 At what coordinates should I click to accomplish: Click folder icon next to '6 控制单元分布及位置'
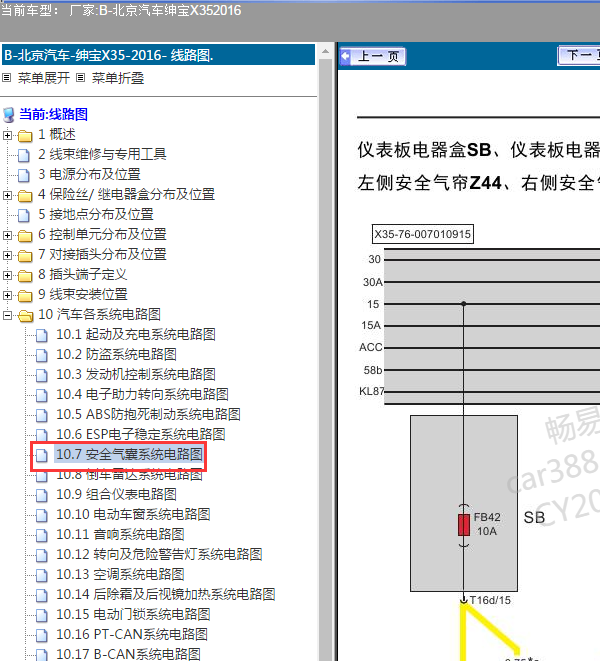[25, 236]
